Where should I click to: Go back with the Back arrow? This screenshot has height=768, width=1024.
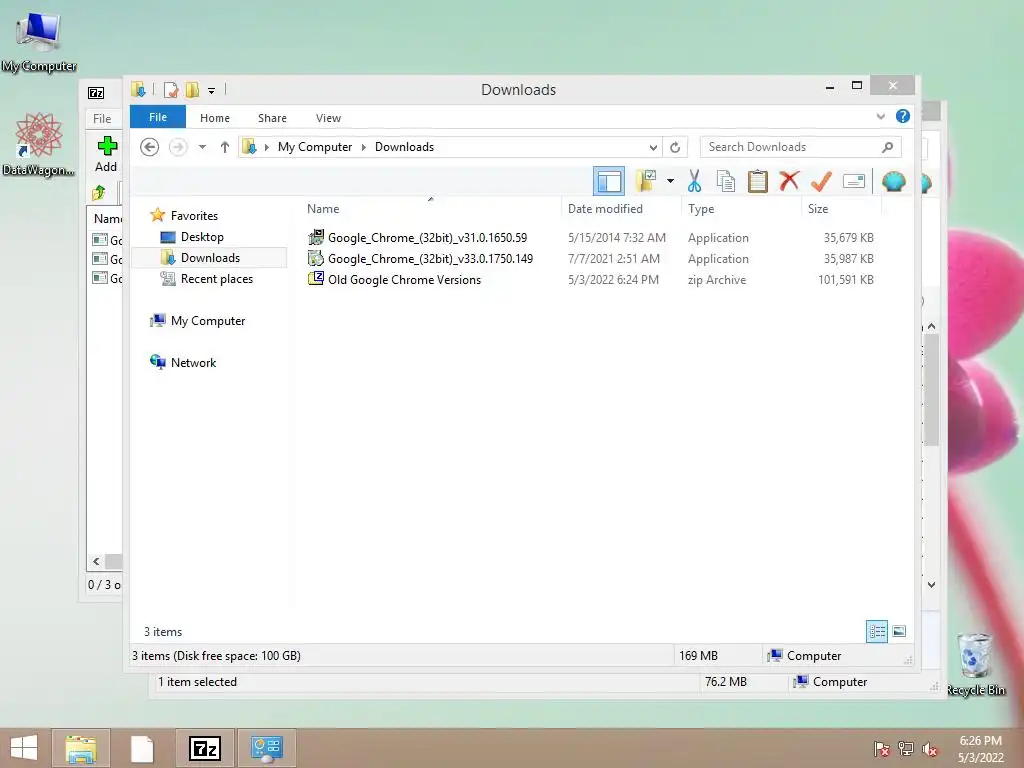[x=150, y=147]
